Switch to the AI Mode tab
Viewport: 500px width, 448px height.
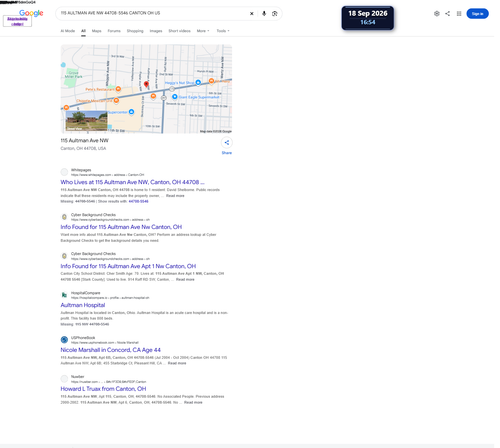(68, 31)
